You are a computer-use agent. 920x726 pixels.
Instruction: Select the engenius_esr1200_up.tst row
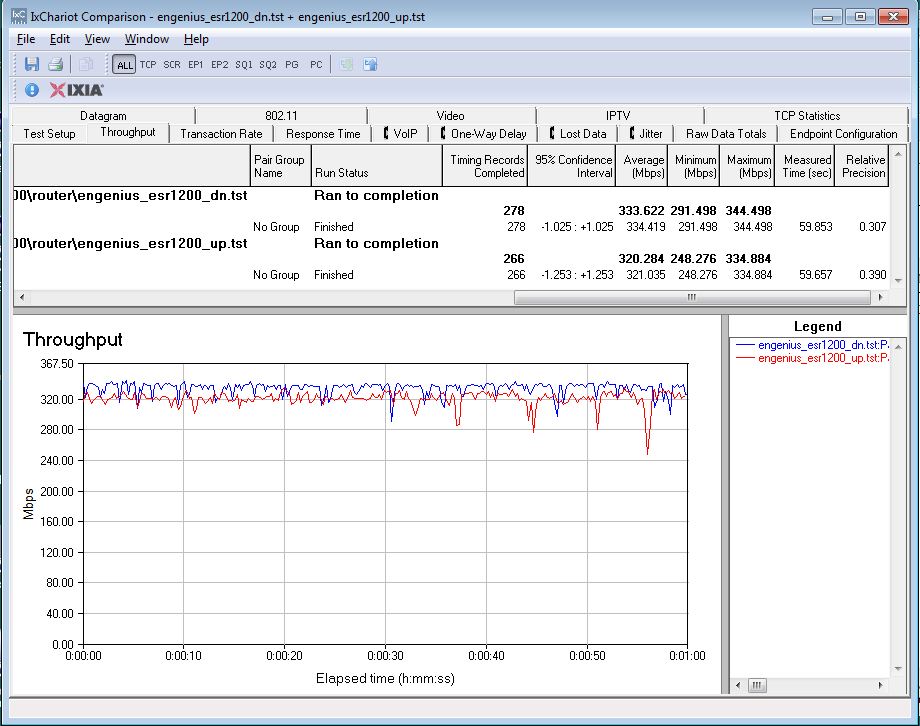tap(451, 244)
